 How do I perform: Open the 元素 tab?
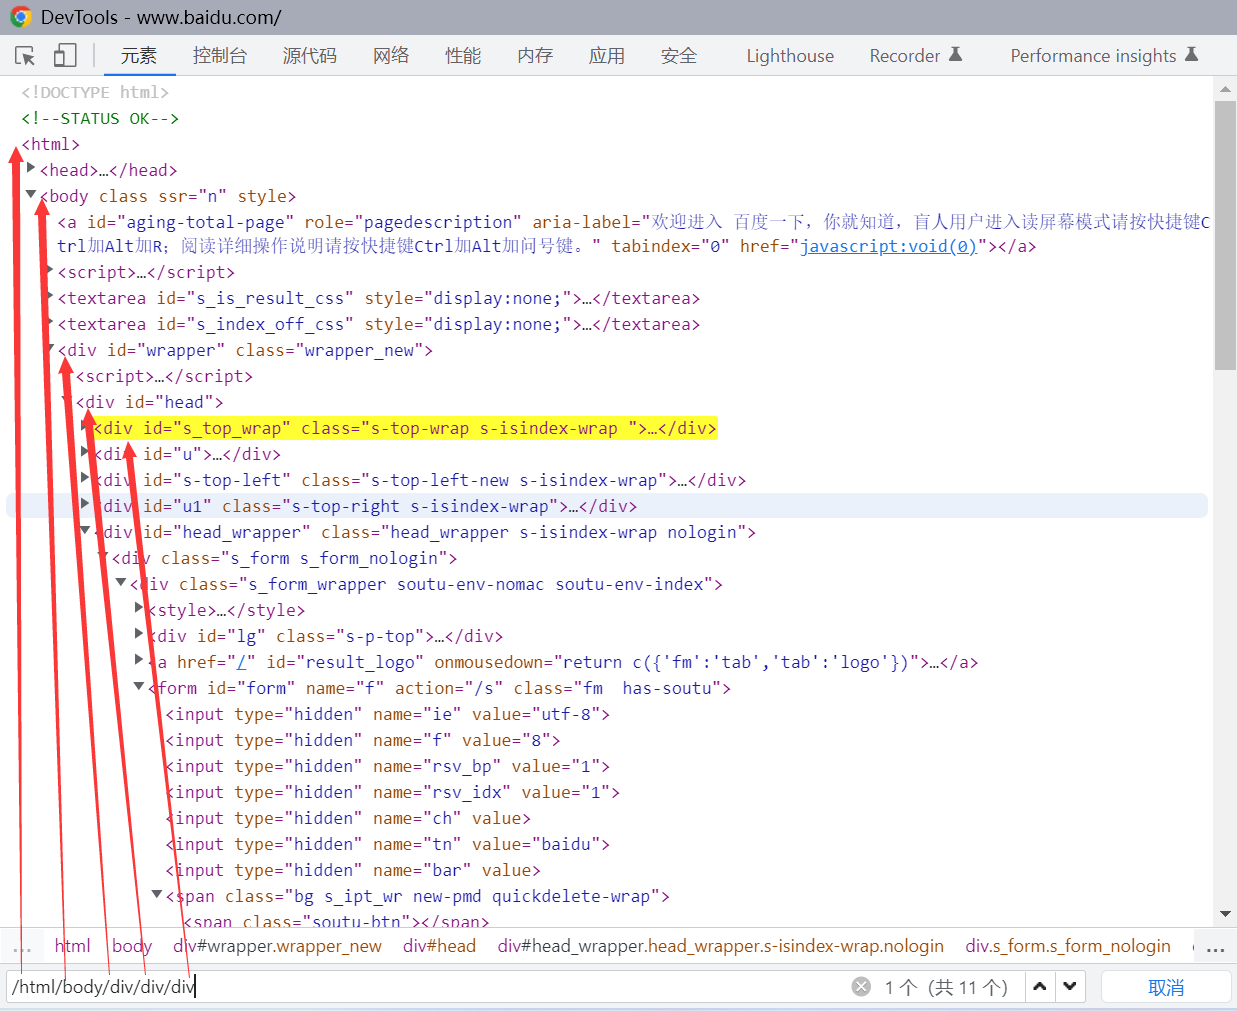point(139,56)
